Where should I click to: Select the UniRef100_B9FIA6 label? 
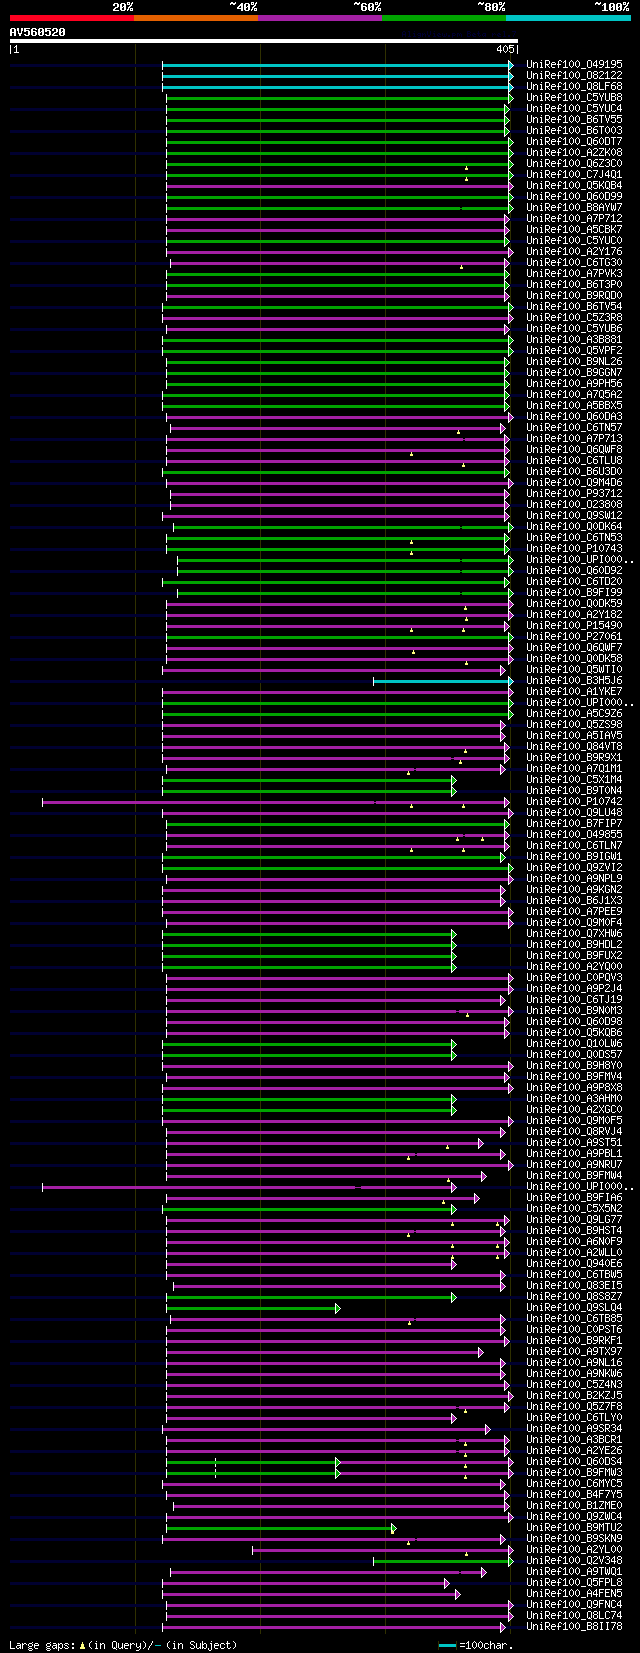(574, 1198)
